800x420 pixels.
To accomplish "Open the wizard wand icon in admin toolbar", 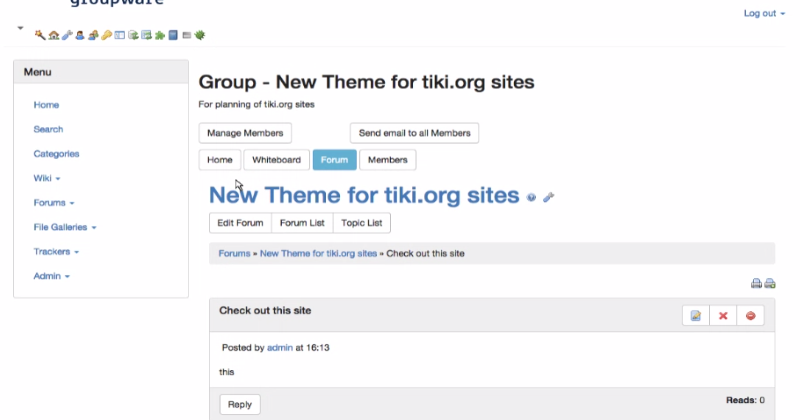I will (x=40, y=35).
